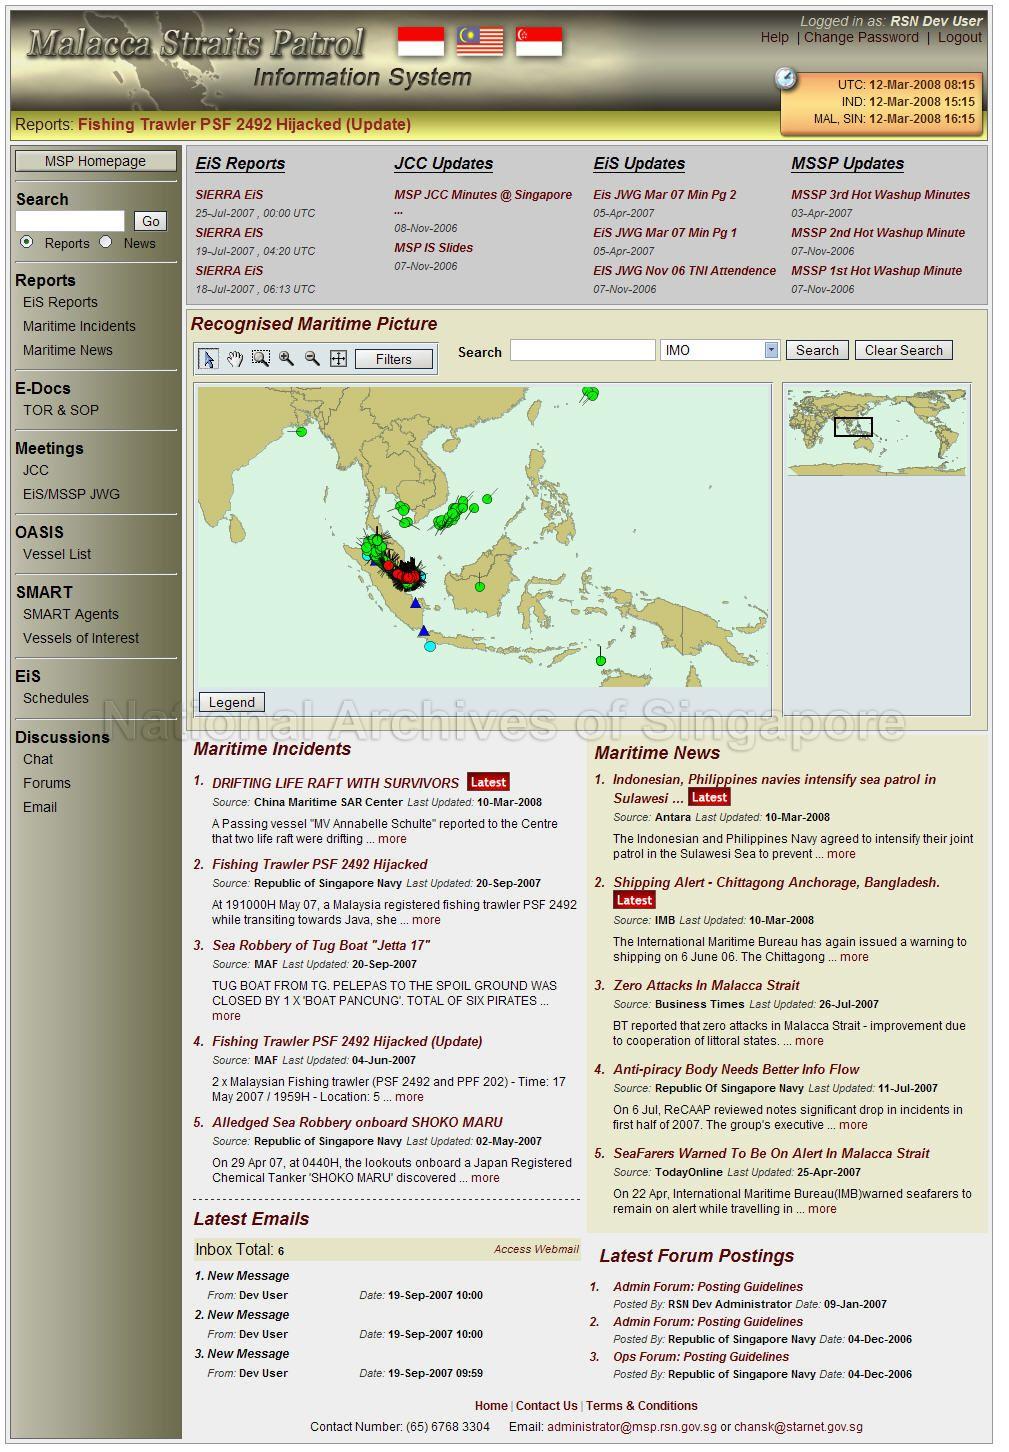Select the arrow pointer map tool
The width and height of the screenshot is (1009, 1452).
click(208, 359)
